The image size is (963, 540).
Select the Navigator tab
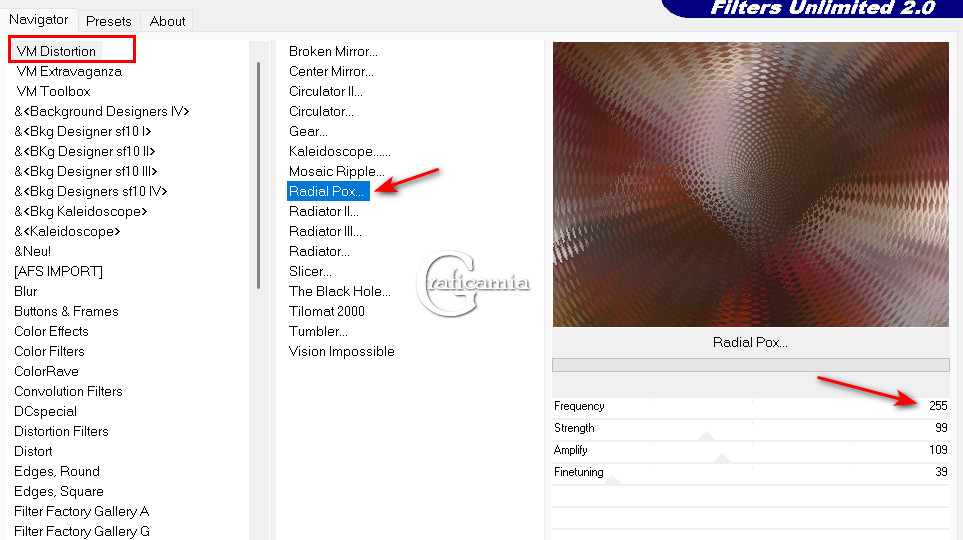(x=39, y=20)
